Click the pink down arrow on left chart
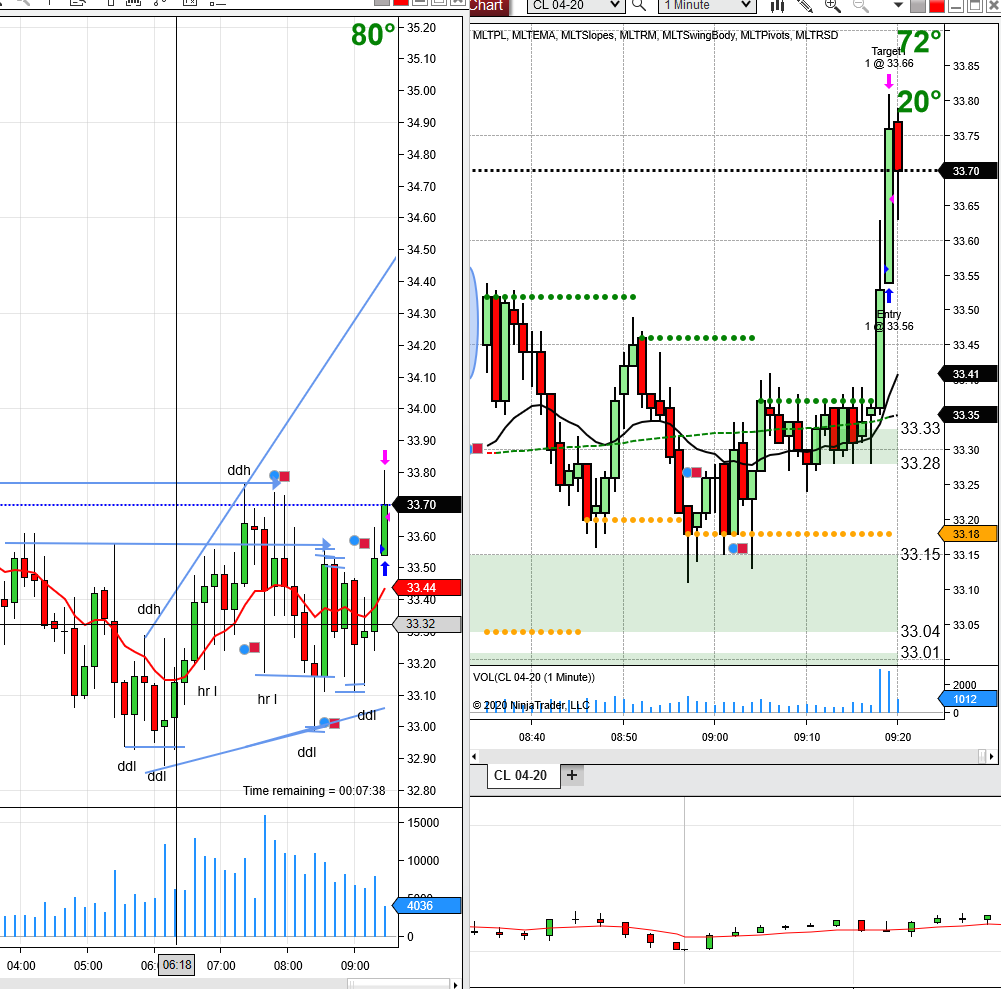This screenshot has width=1001, height=989. tap(384, 457)
